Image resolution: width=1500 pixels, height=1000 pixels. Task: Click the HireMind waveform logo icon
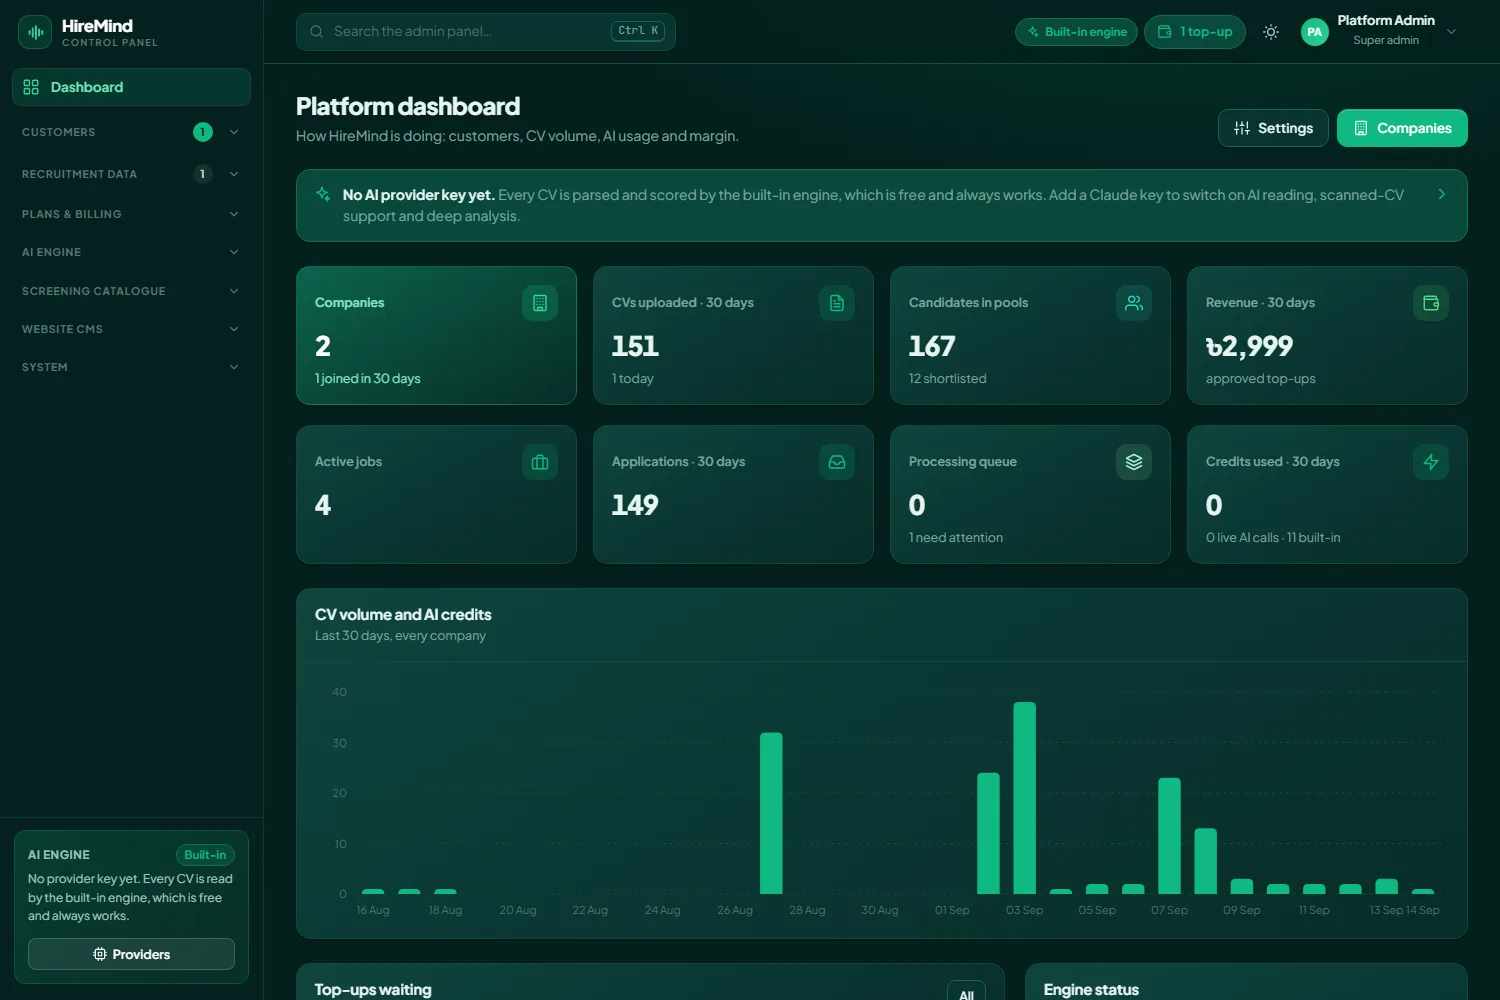pyautogui.click(x=35, y=32)
